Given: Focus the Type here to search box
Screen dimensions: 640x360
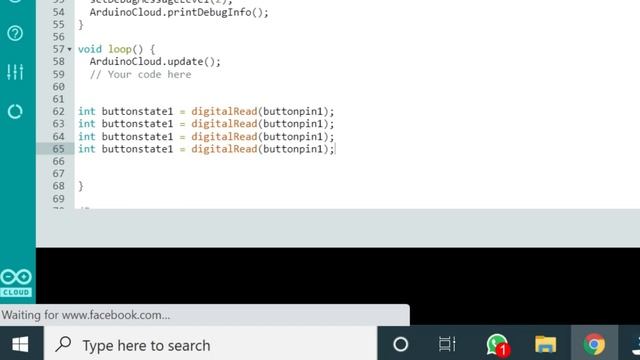Looking at the screenshot, I should pos(210,345).
